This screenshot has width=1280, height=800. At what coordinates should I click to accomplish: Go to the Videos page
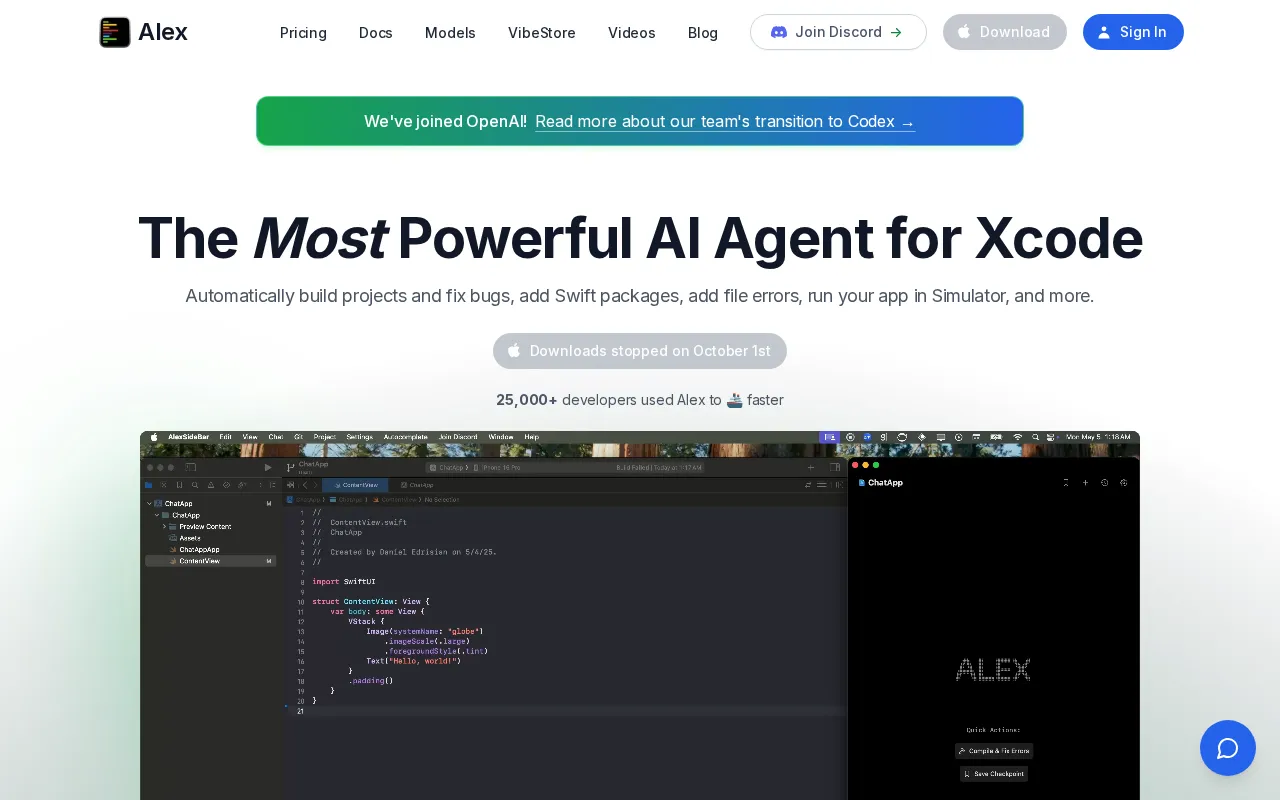coord(632,32)
